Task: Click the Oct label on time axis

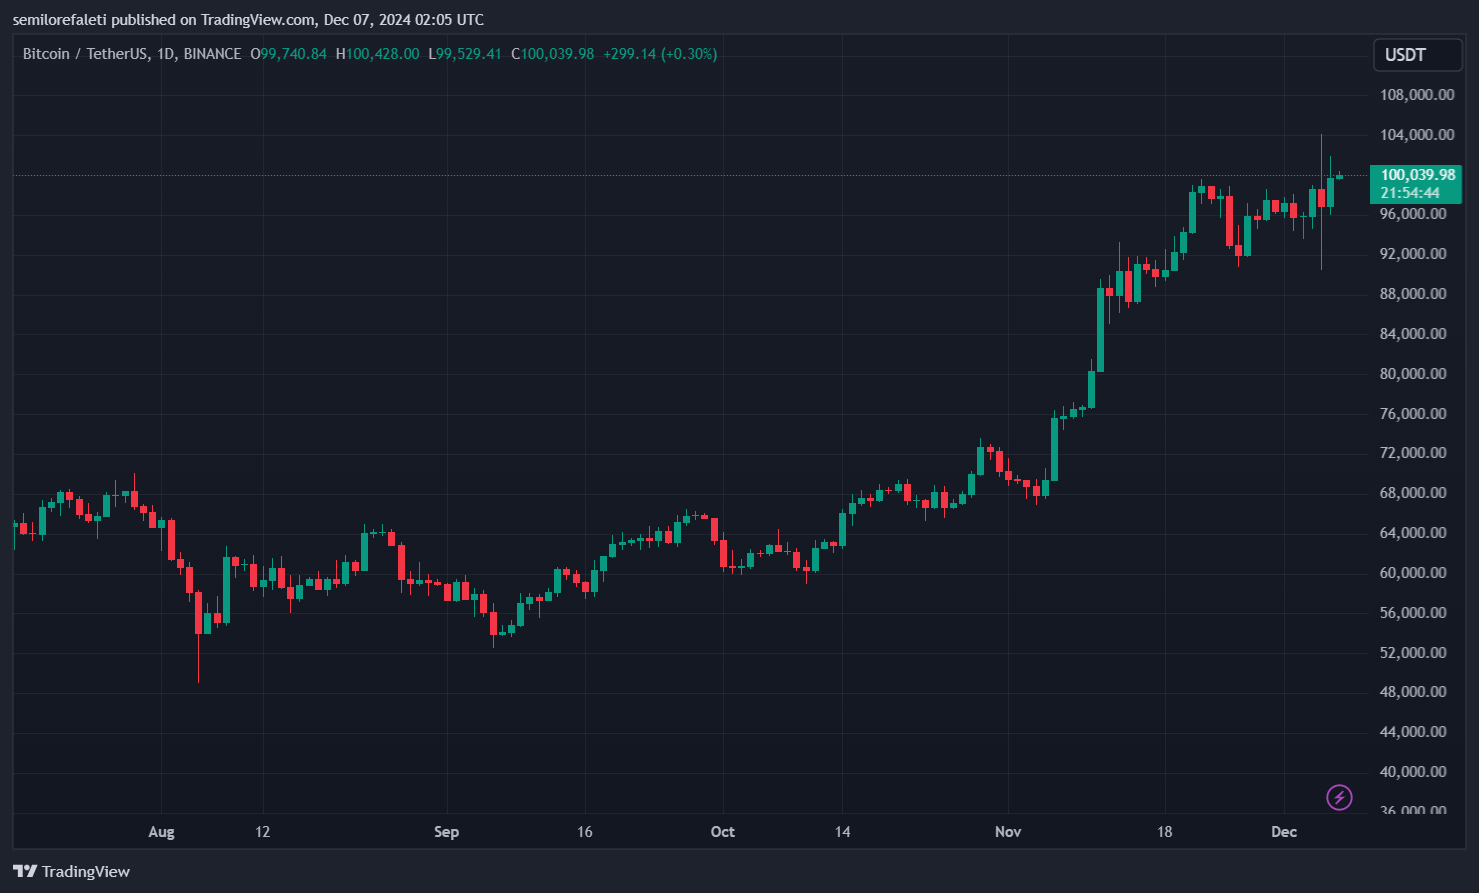Action: pyautogui.click(x=722, y=832)
